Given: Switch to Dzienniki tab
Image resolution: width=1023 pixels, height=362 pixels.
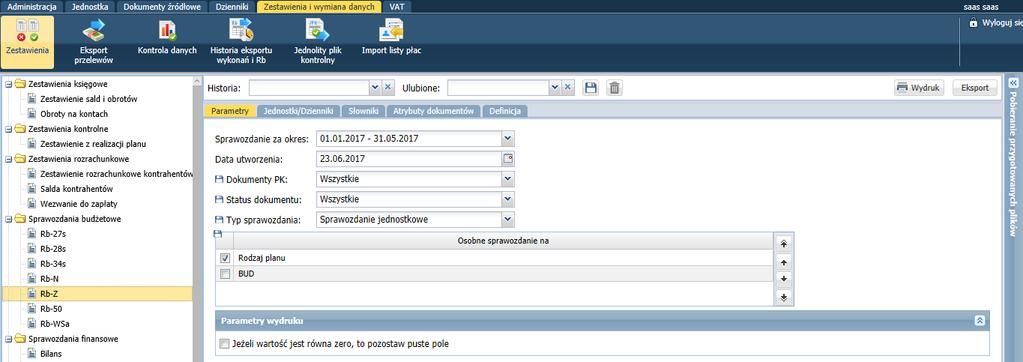Looking at the screenshot, I should (232, 7).
